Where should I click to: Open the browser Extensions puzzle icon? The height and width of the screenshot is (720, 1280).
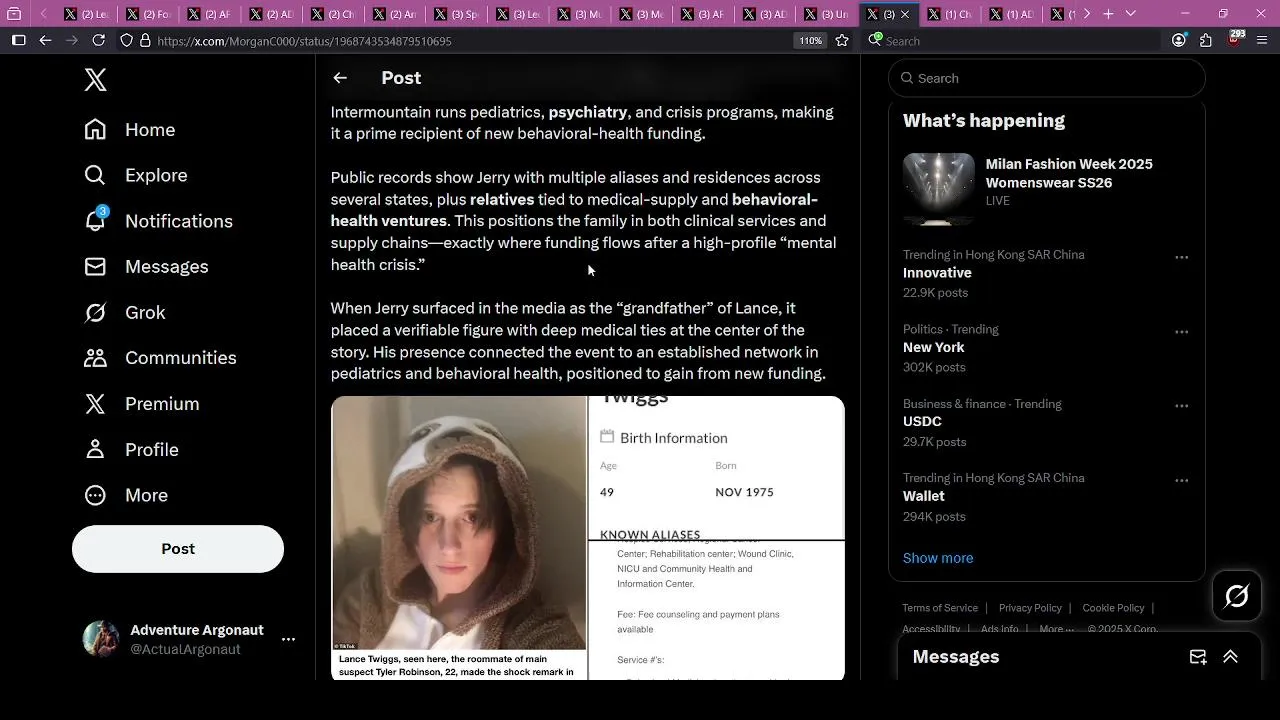[x=1206, y=40]
